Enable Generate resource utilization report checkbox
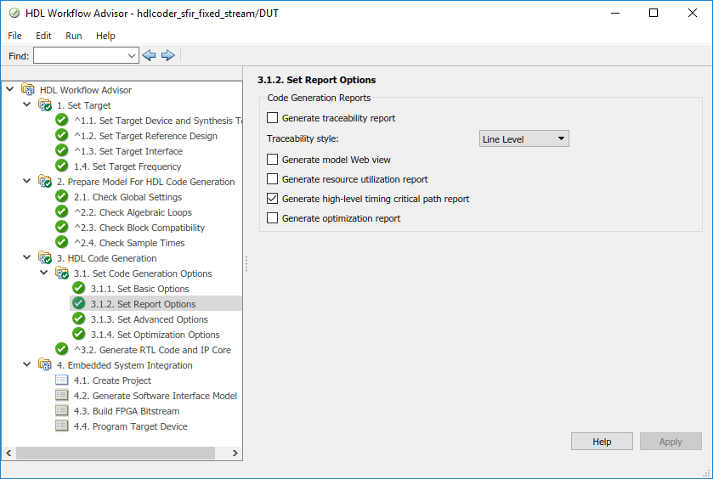The height and width of the screenshot is (479, 713). pyautogui.click(x=273, y=179)
